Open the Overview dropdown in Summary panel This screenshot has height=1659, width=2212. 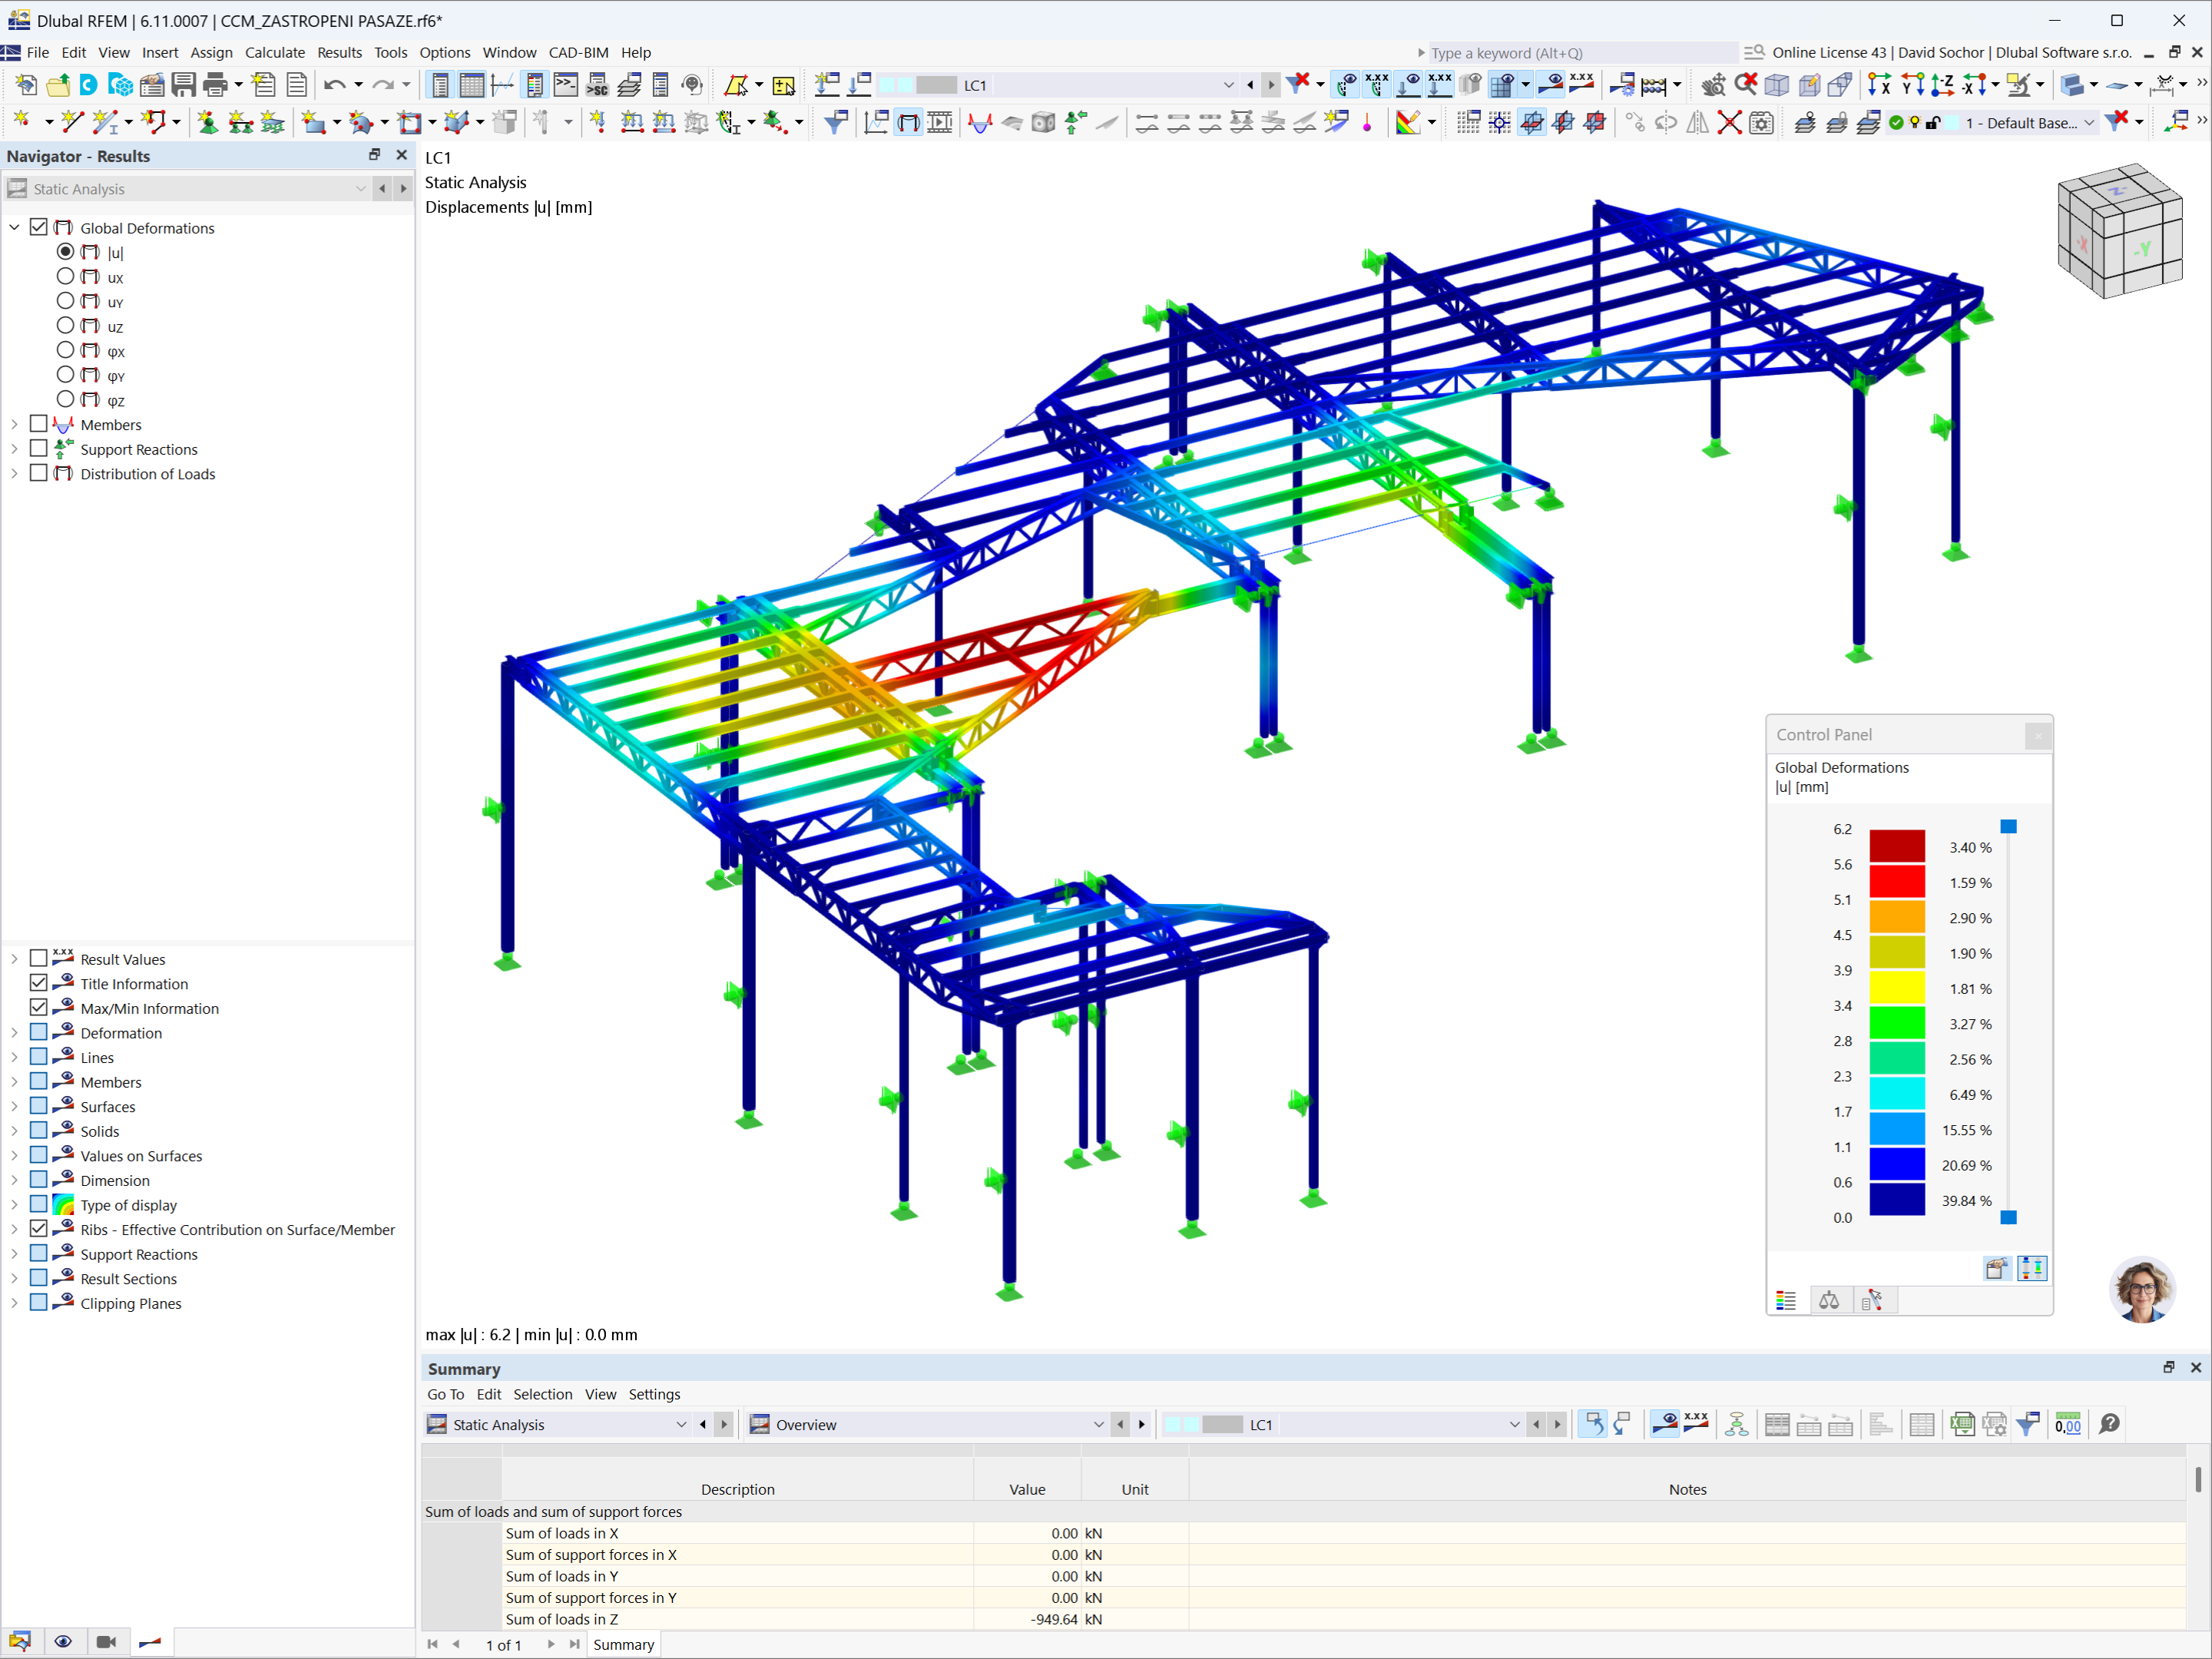pos(1098,1424)
